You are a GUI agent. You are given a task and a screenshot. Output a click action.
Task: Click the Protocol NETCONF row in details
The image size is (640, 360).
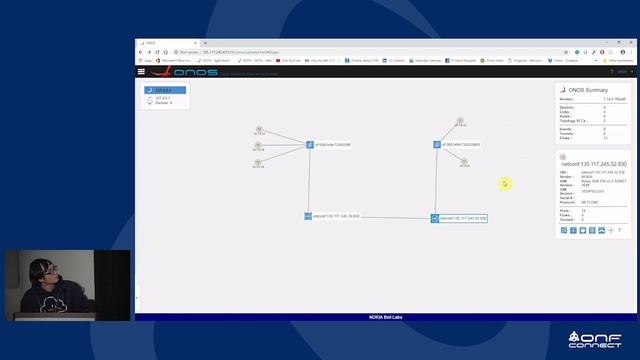tap(593, 202)
